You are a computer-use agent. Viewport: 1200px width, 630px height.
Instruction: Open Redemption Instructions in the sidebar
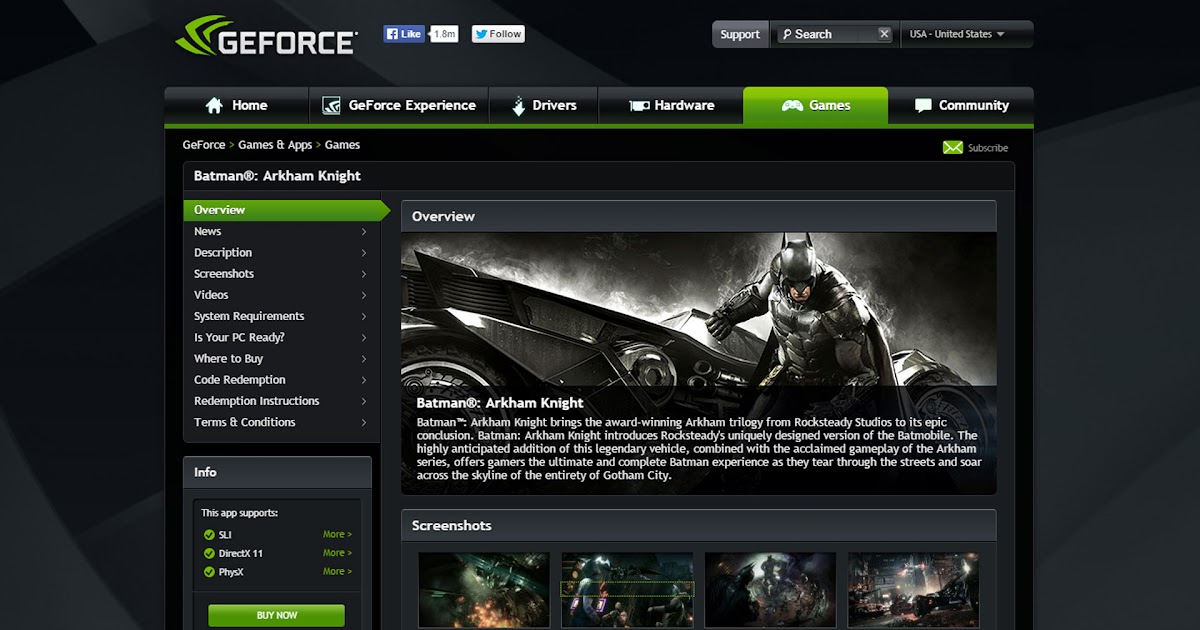point(281,401)
